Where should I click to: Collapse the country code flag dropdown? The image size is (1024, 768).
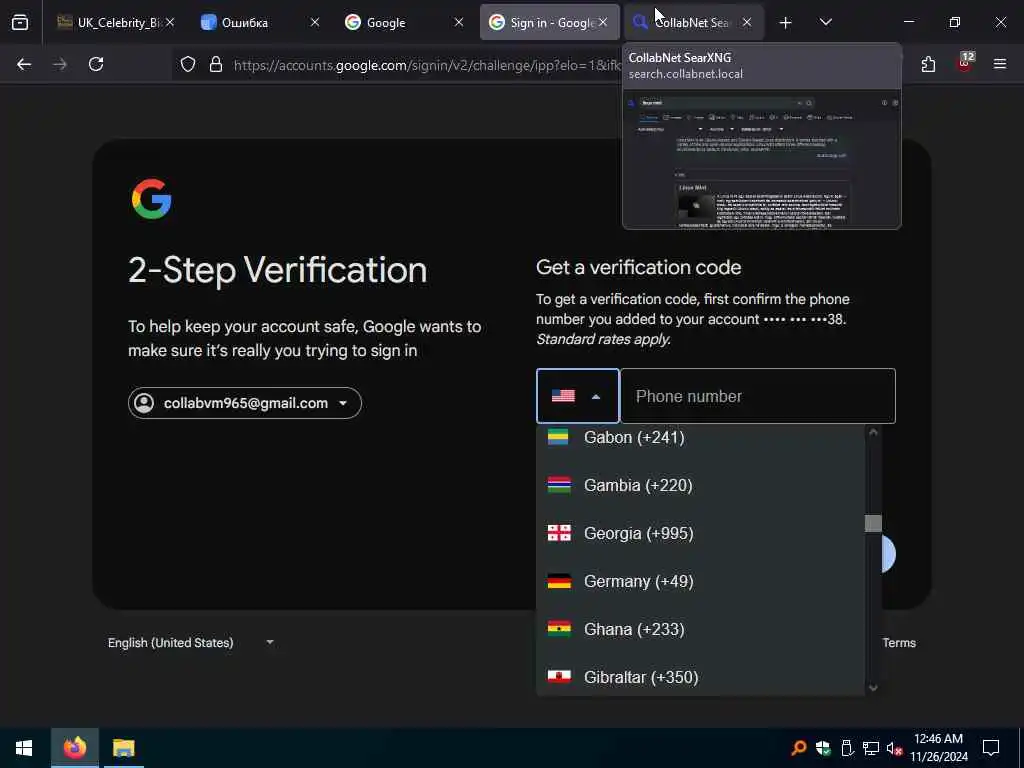click(577, 396)
